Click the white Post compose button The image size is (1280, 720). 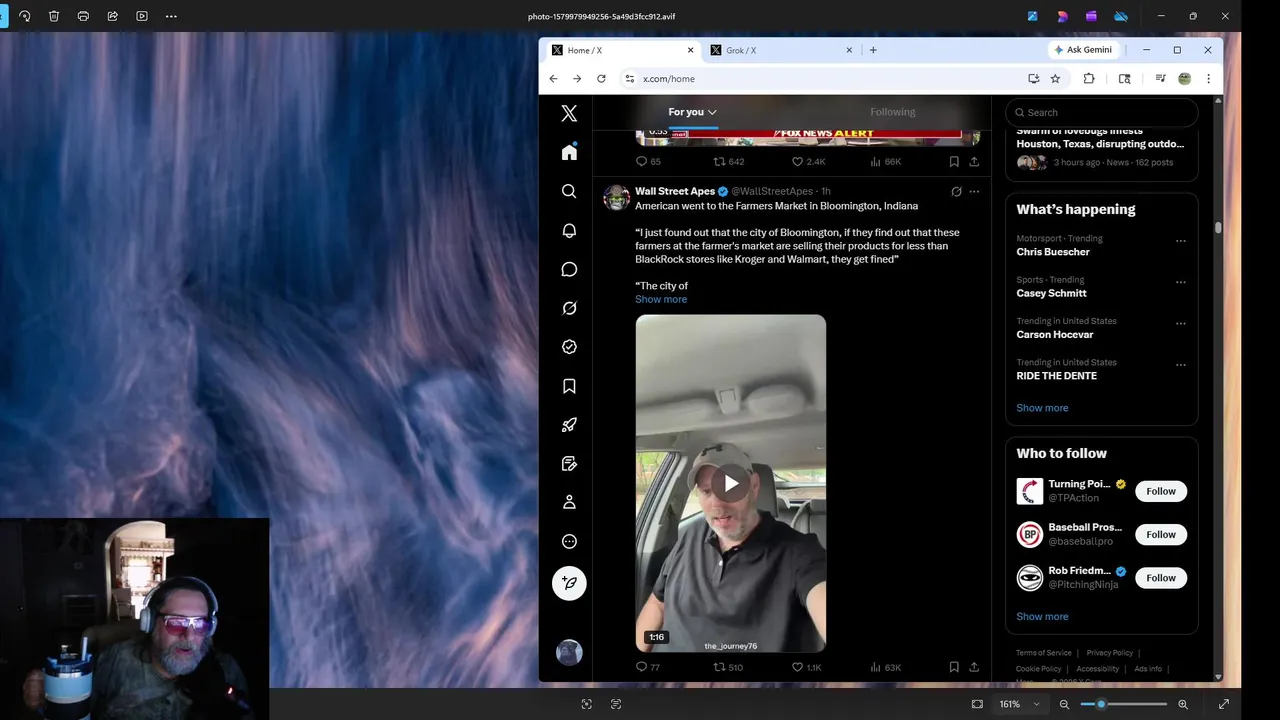(x=569, y=583)
